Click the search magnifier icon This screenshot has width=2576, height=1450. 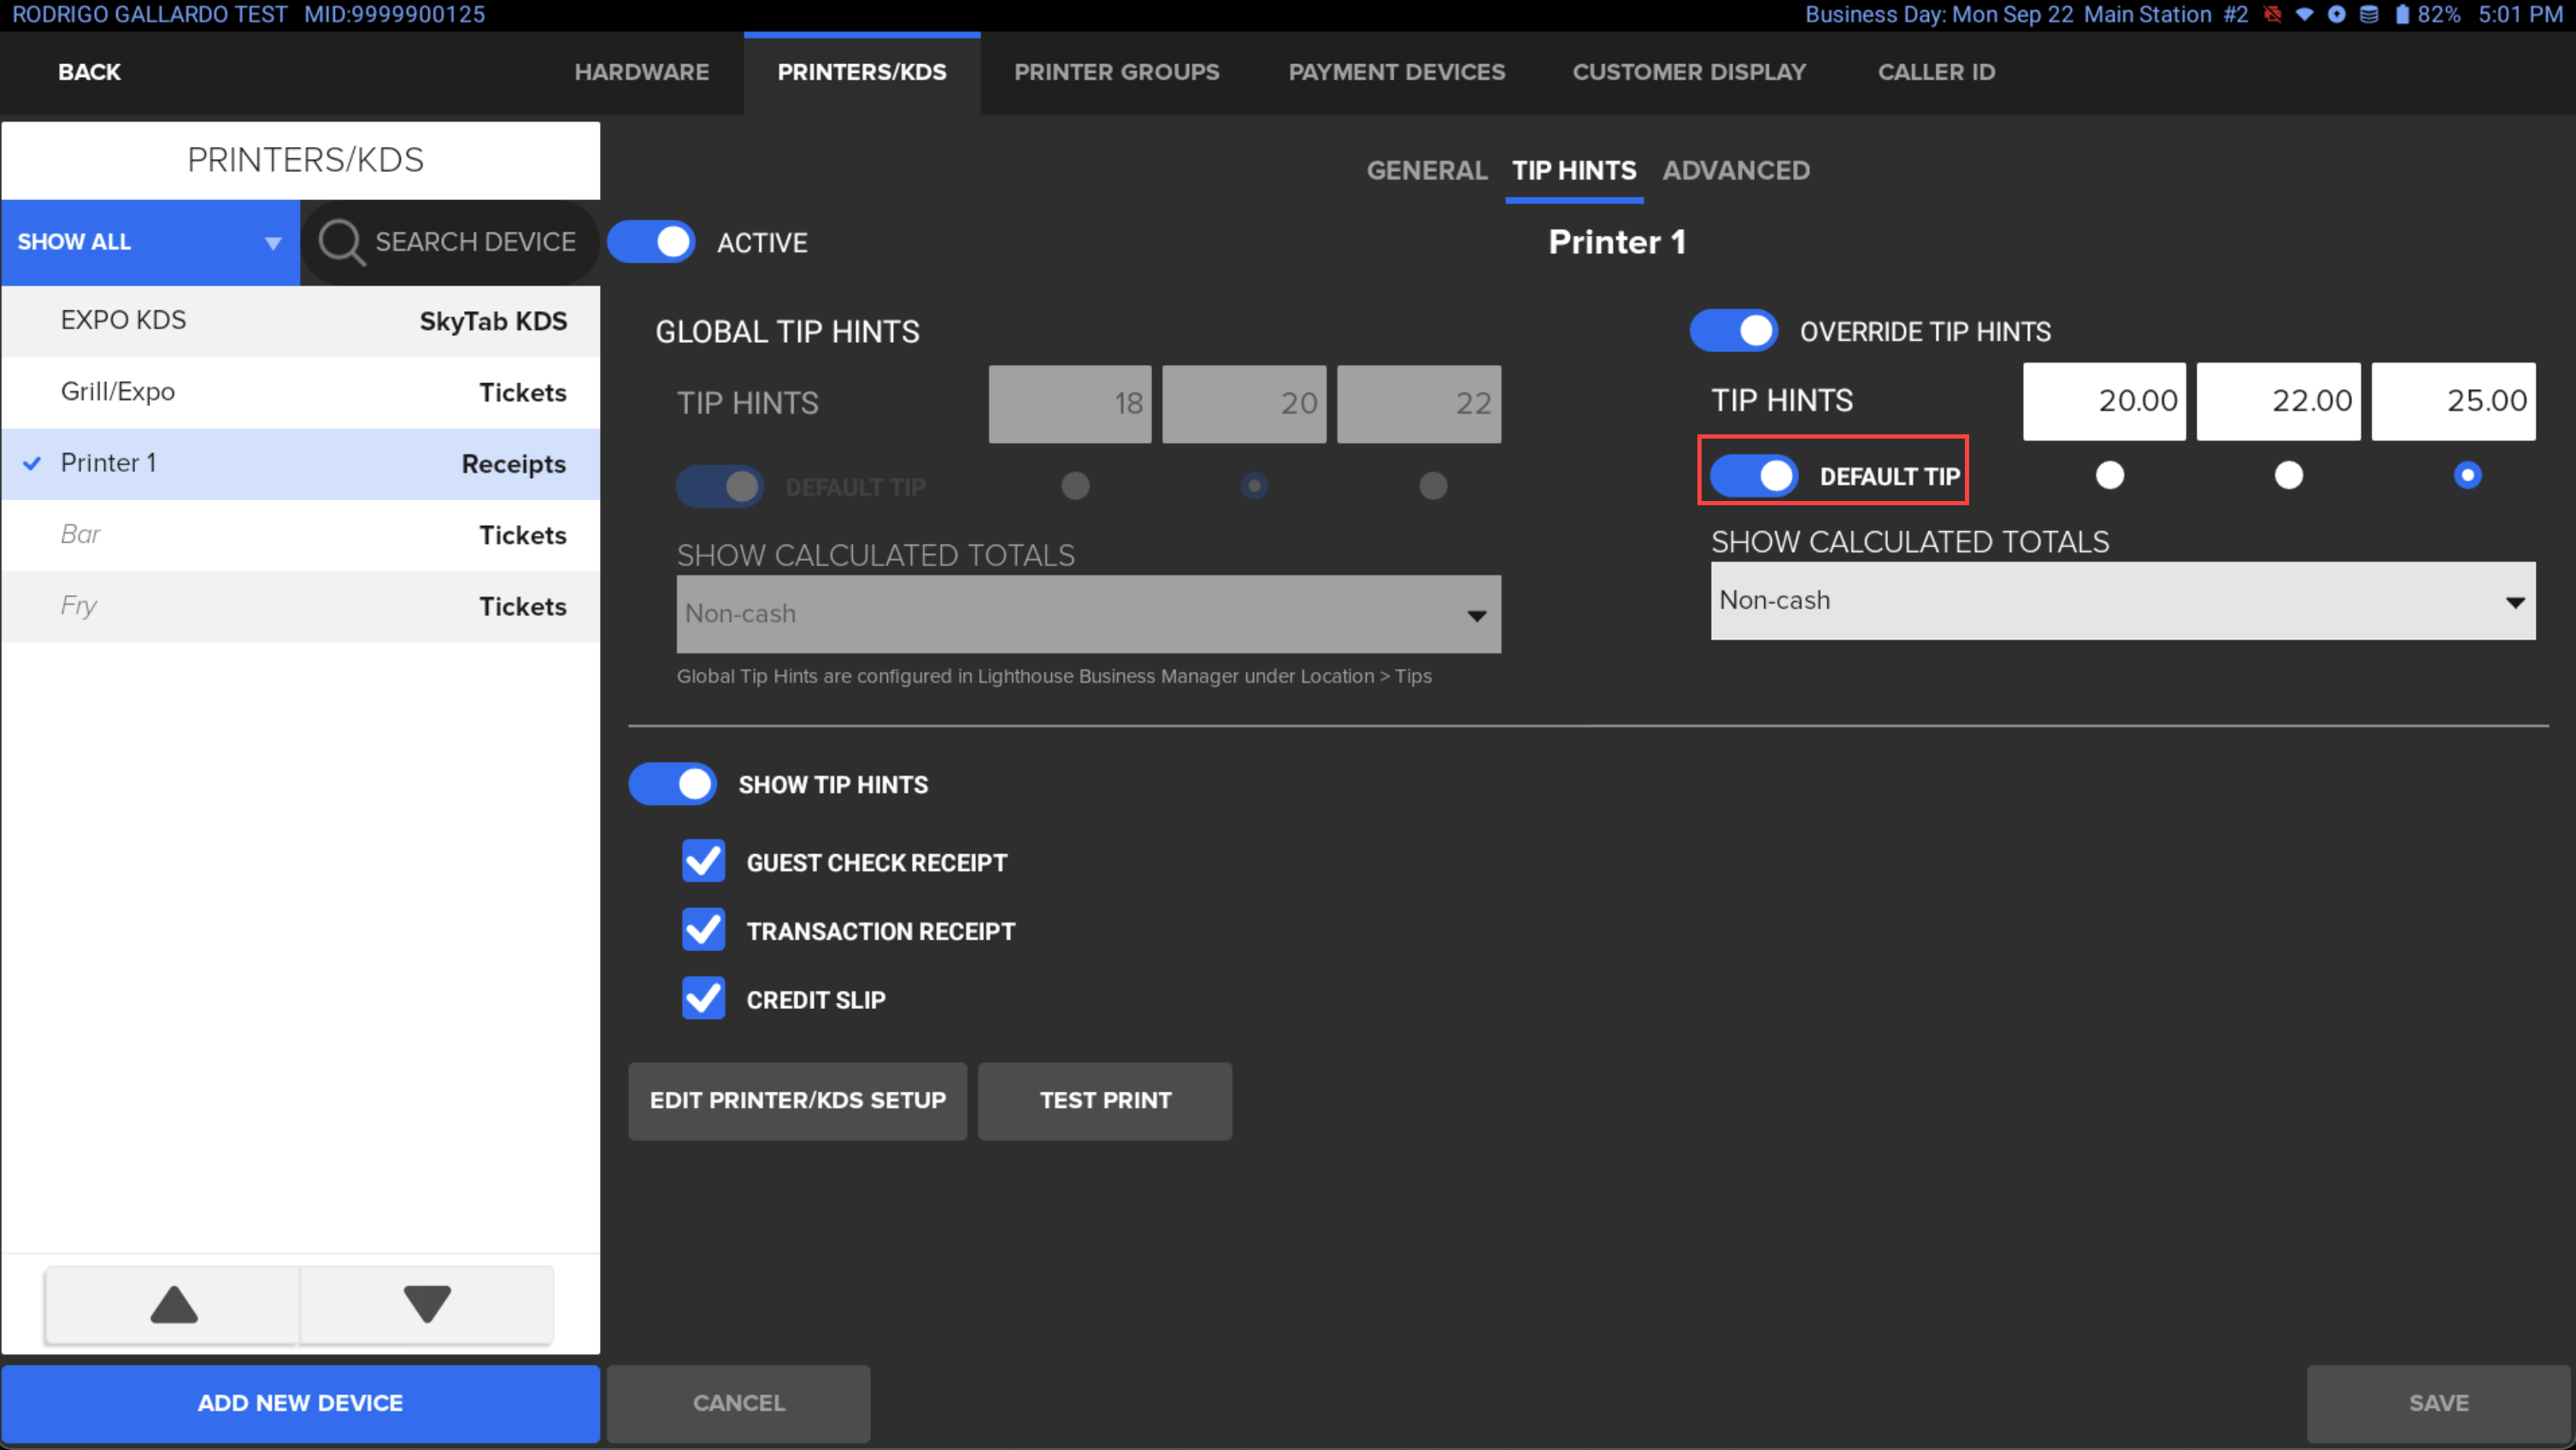pos(341,242)
